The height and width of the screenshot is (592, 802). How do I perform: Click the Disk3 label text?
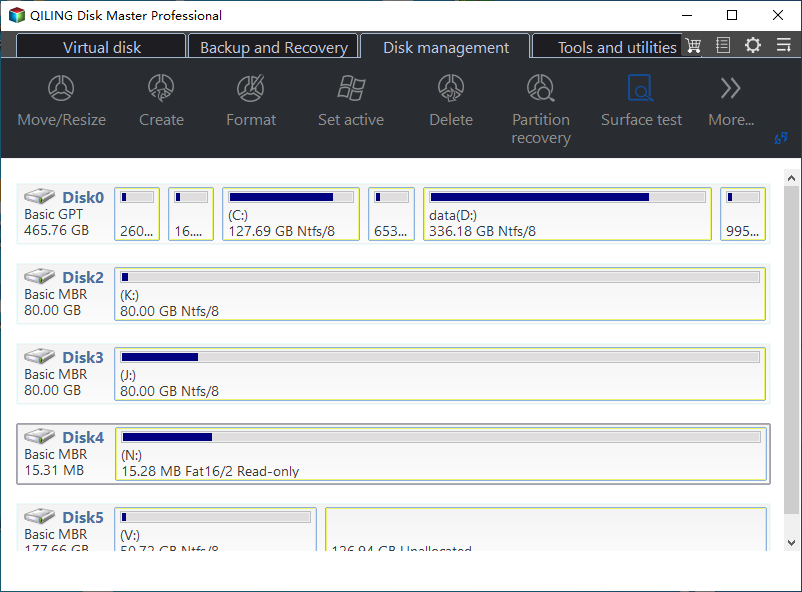point(83,357)
